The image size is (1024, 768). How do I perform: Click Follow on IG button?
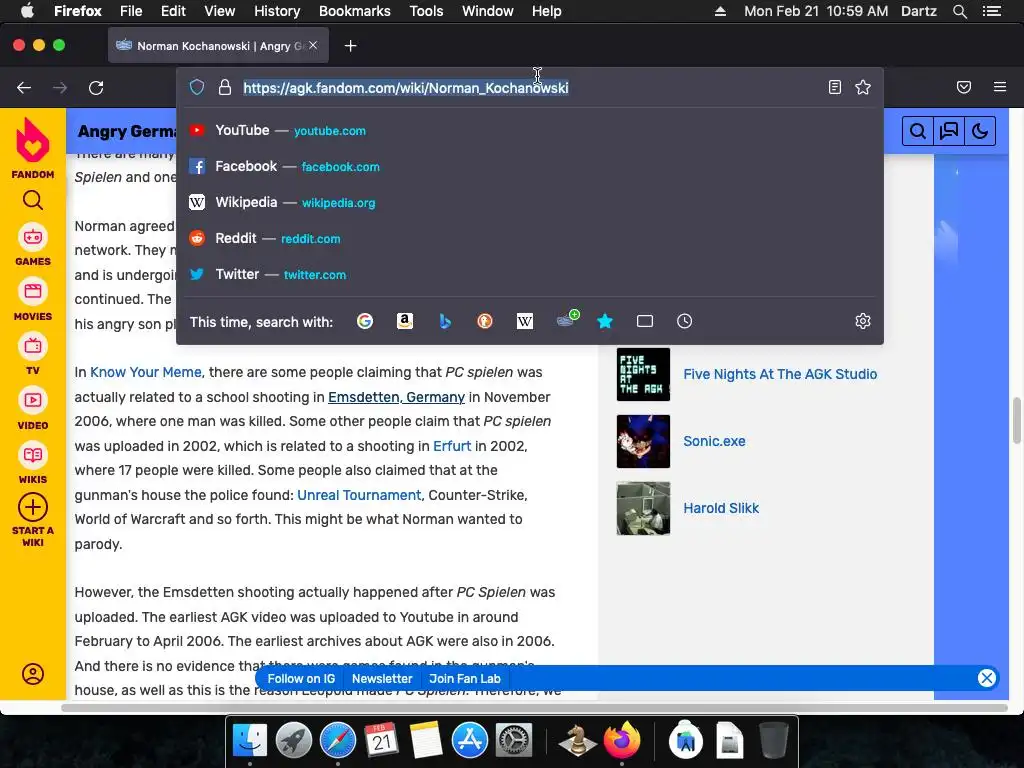tap(301, 679)
